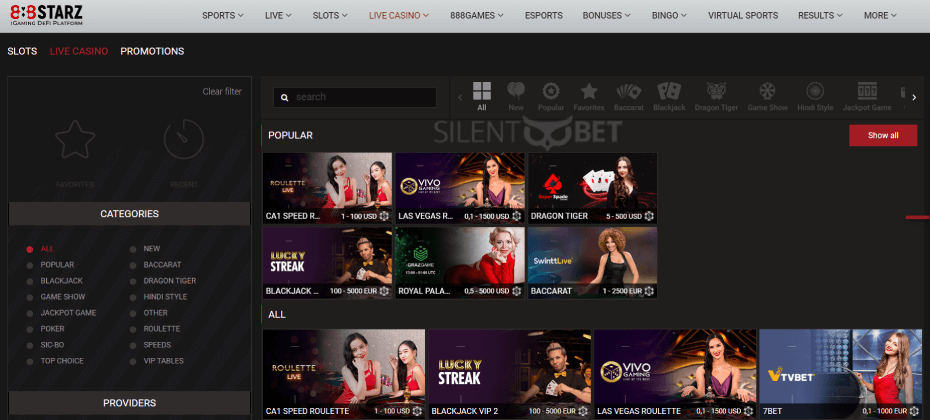Viewport: 930px width, 420px height.
Task: Click the Clear filter link
Action: [222, 91]
